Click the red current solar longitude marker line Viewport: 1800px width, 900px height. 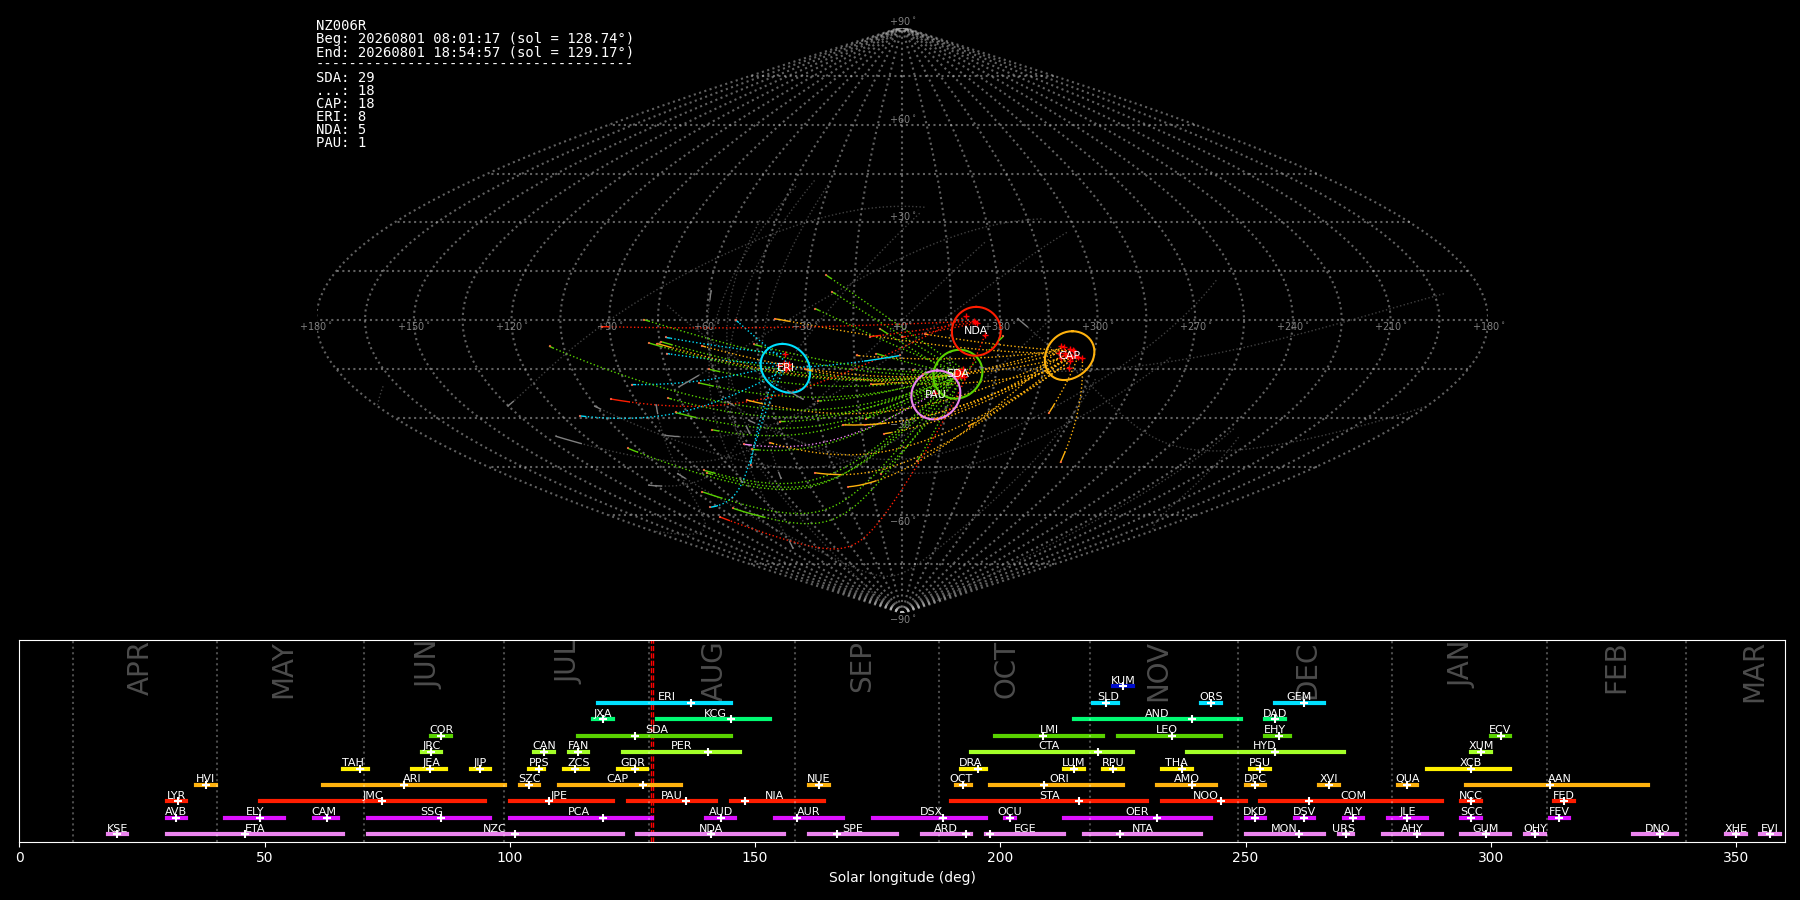[x=652, y=742]
